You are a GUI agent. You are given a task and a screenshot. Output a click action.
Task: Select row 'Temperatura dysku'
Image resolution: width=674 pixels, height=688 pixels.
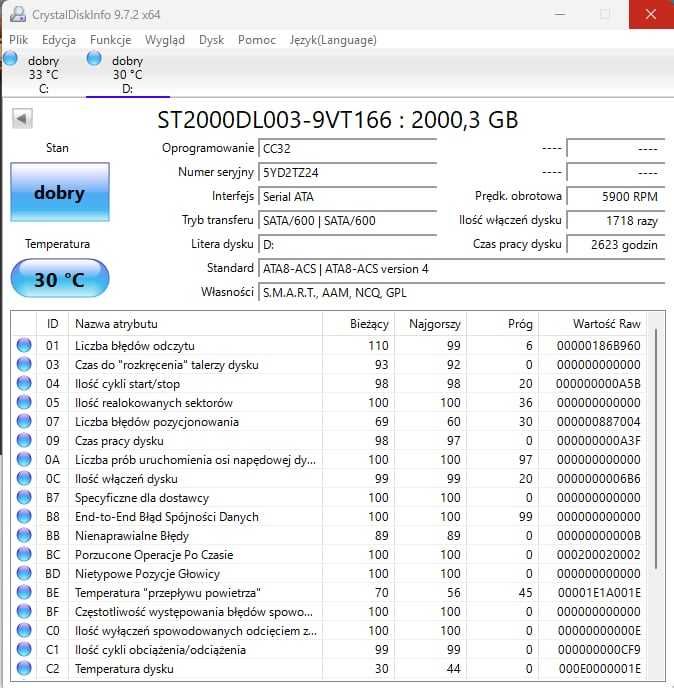pyautogui.click(x=329, y=669)
